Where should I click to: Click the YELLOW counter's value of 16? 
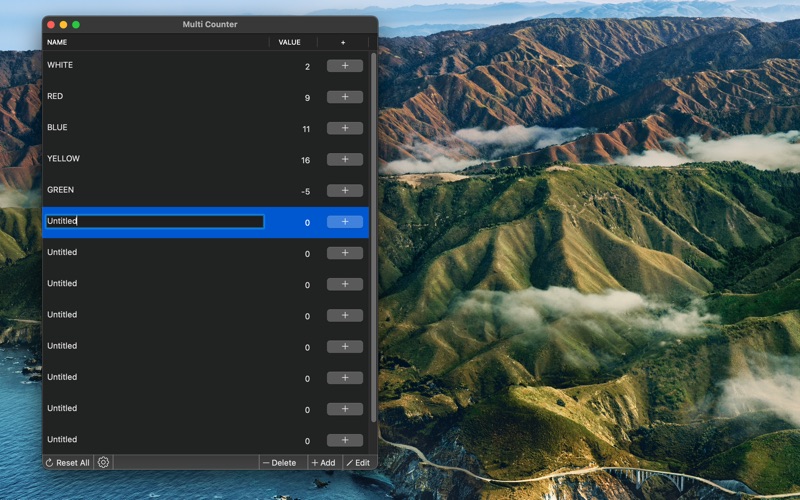305,160
